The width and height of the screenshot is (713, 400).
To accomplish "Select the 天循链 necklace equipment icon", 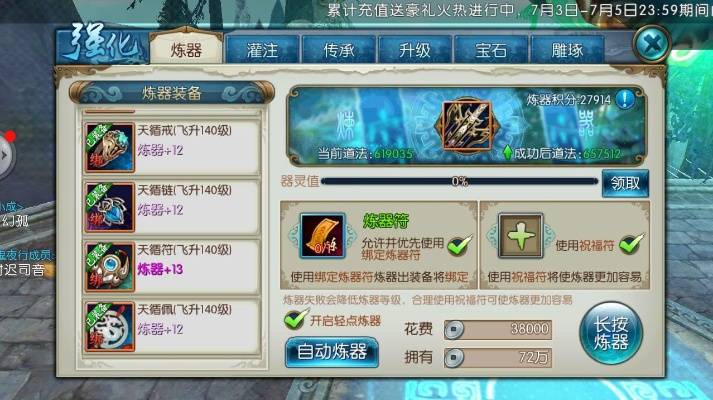I will click(x=110, y=207).
